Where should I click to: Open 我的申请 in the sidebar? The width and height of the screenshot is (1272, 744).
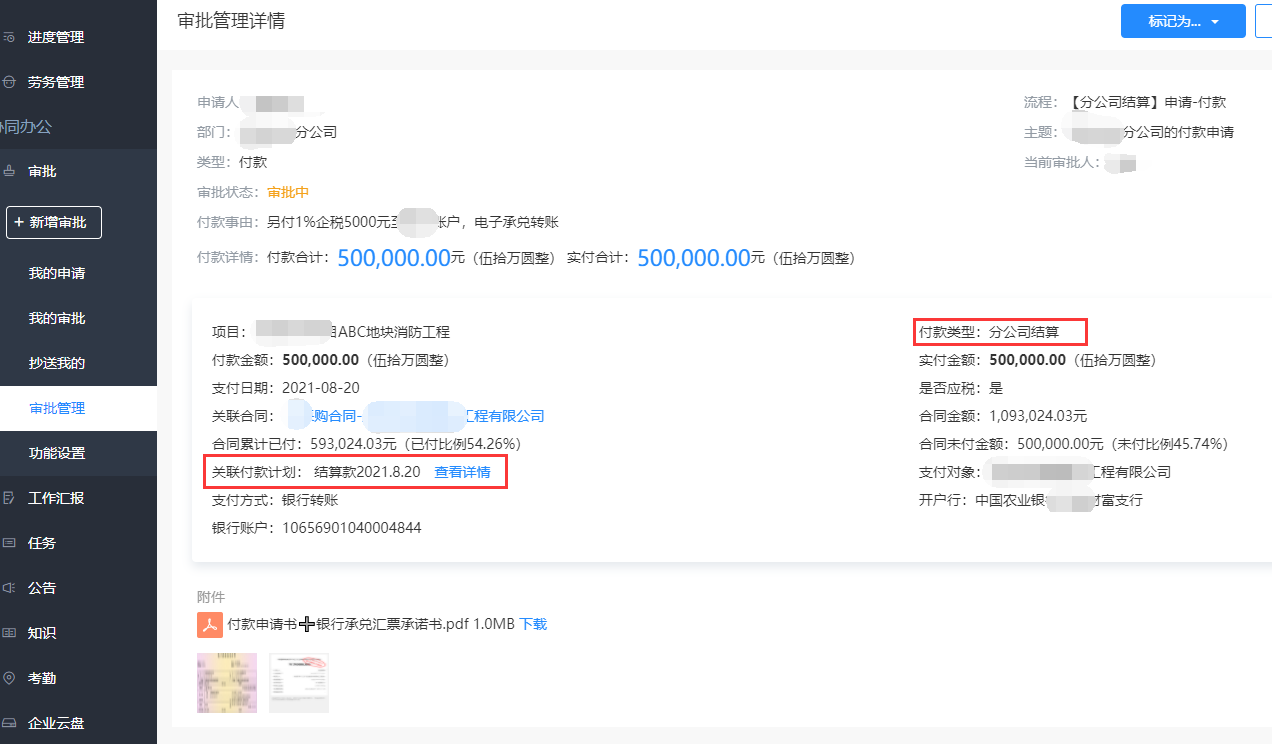[57, 274]
